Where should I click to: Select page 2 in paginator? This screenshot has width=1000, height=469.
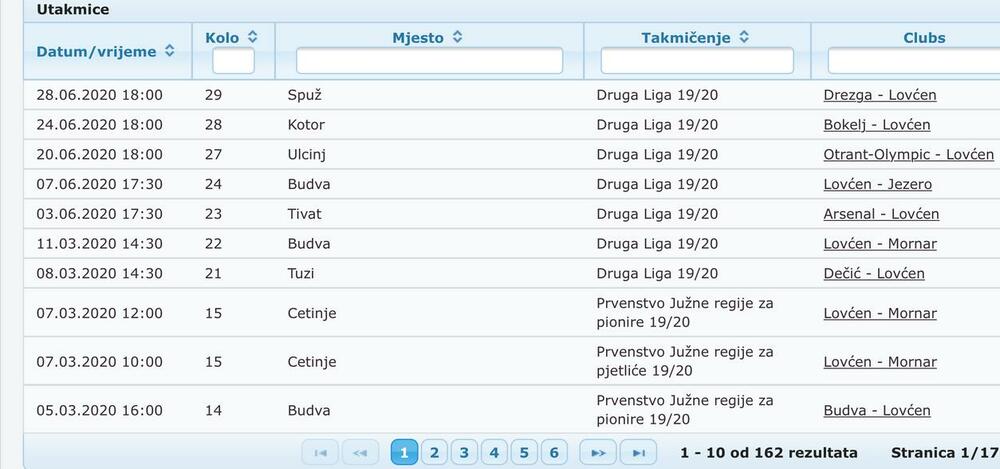[x=434, y=453]
